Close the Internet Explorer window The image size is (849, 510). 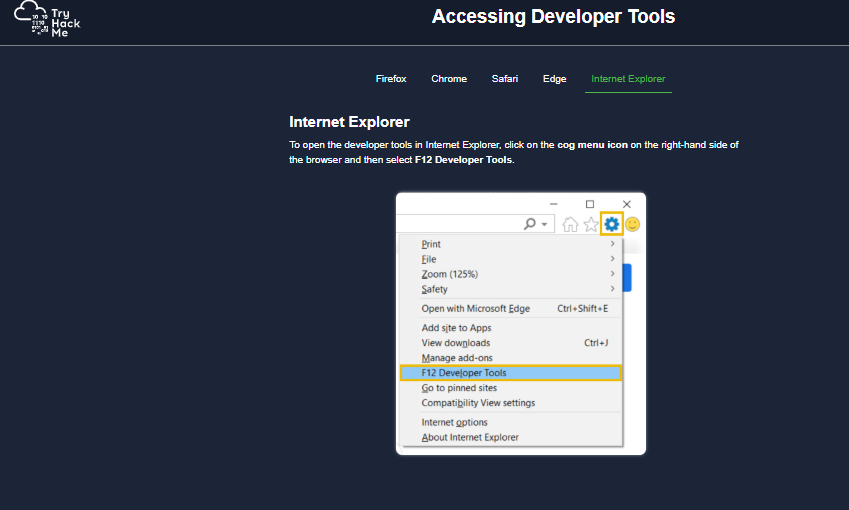tap(626, 204)
